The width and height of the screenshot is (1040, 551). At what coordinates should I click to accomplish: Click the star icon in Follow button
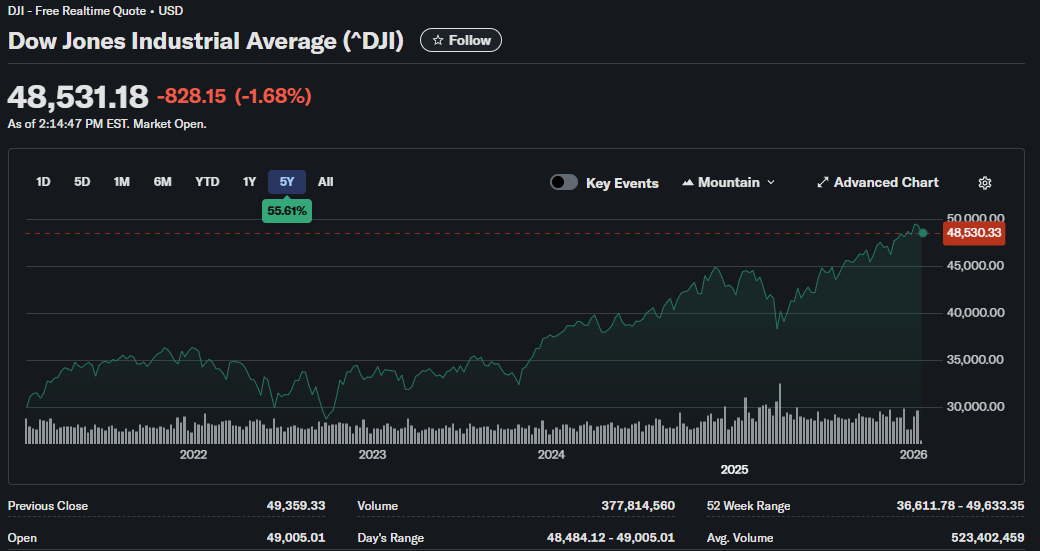[x=437, y=41]
